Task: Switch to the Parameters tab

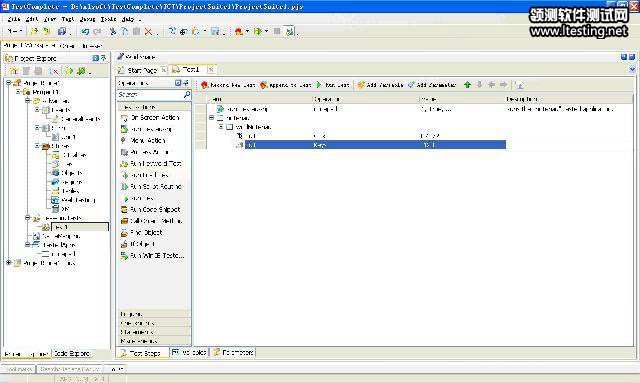Action: (233, 352)
